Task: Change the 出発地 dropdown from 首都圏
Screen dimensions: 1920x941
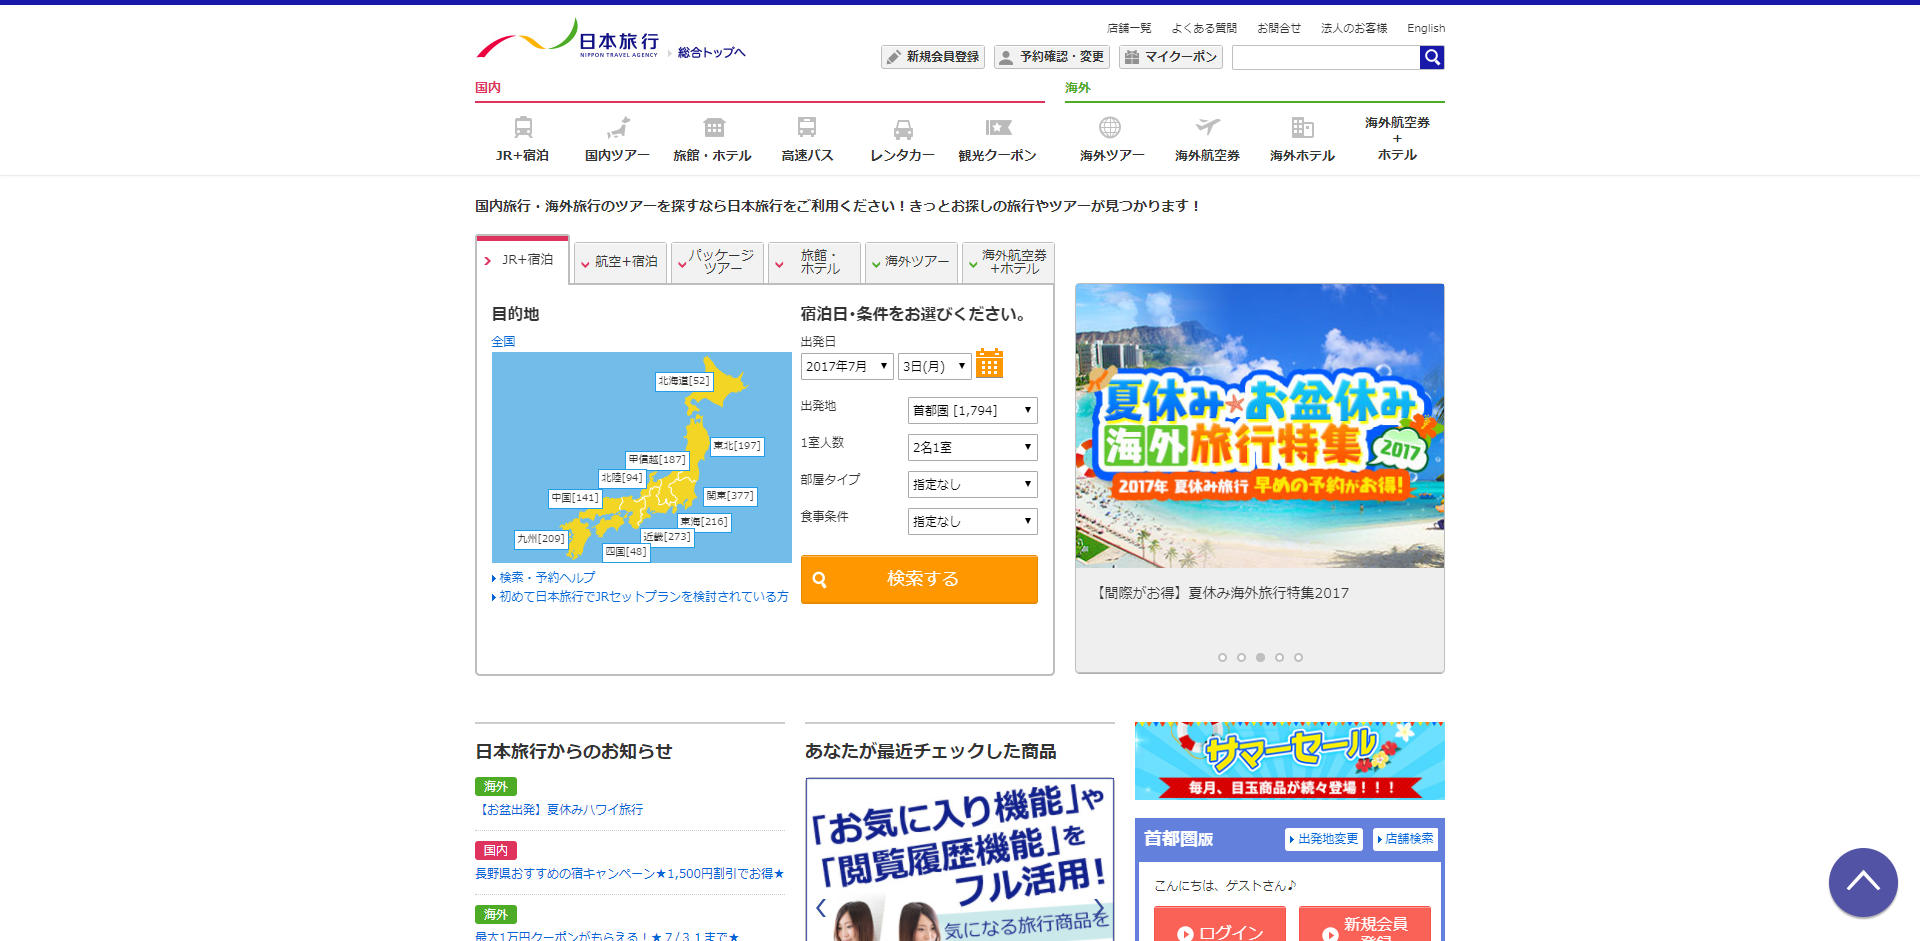Action: (x=971, y=410)
